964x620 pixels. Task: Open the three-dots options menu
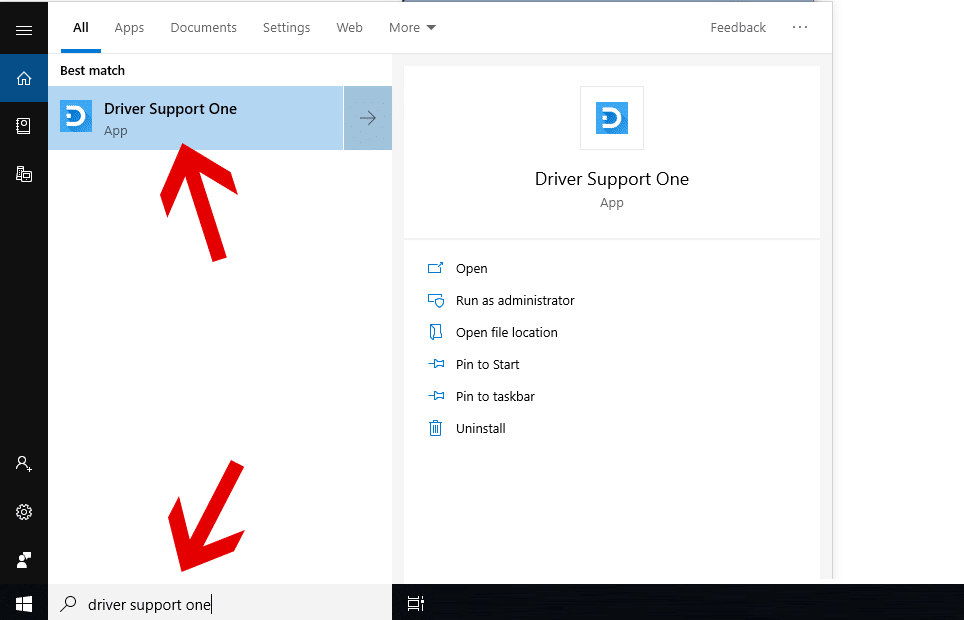click(800, 28)
